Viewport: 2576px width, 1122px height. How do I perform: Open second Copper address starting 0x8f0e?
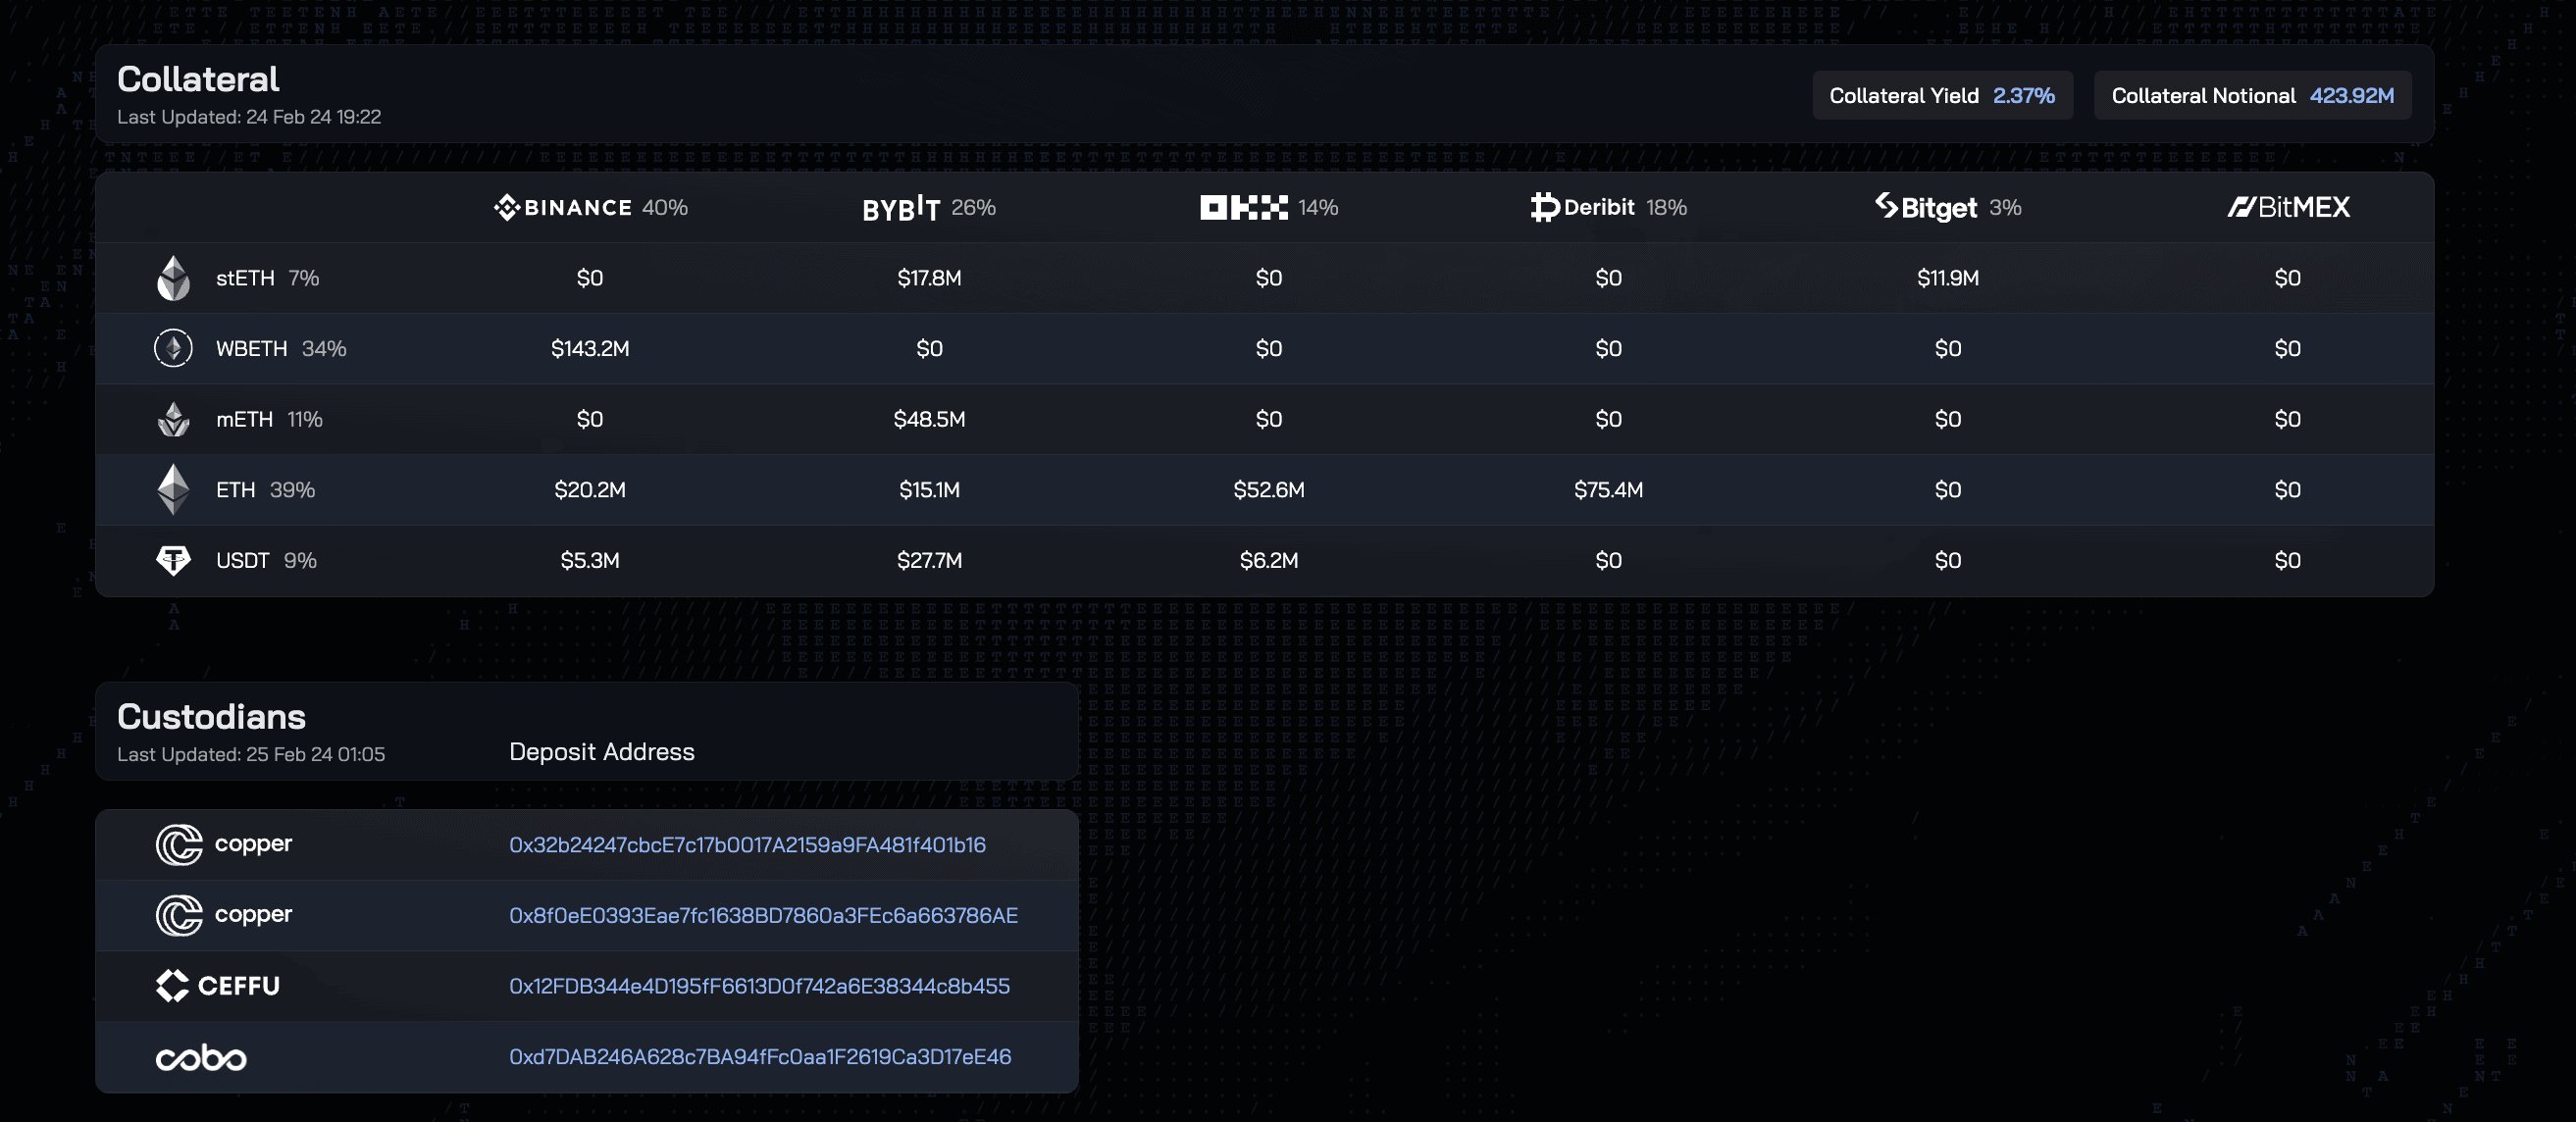[x=763, y=915]
